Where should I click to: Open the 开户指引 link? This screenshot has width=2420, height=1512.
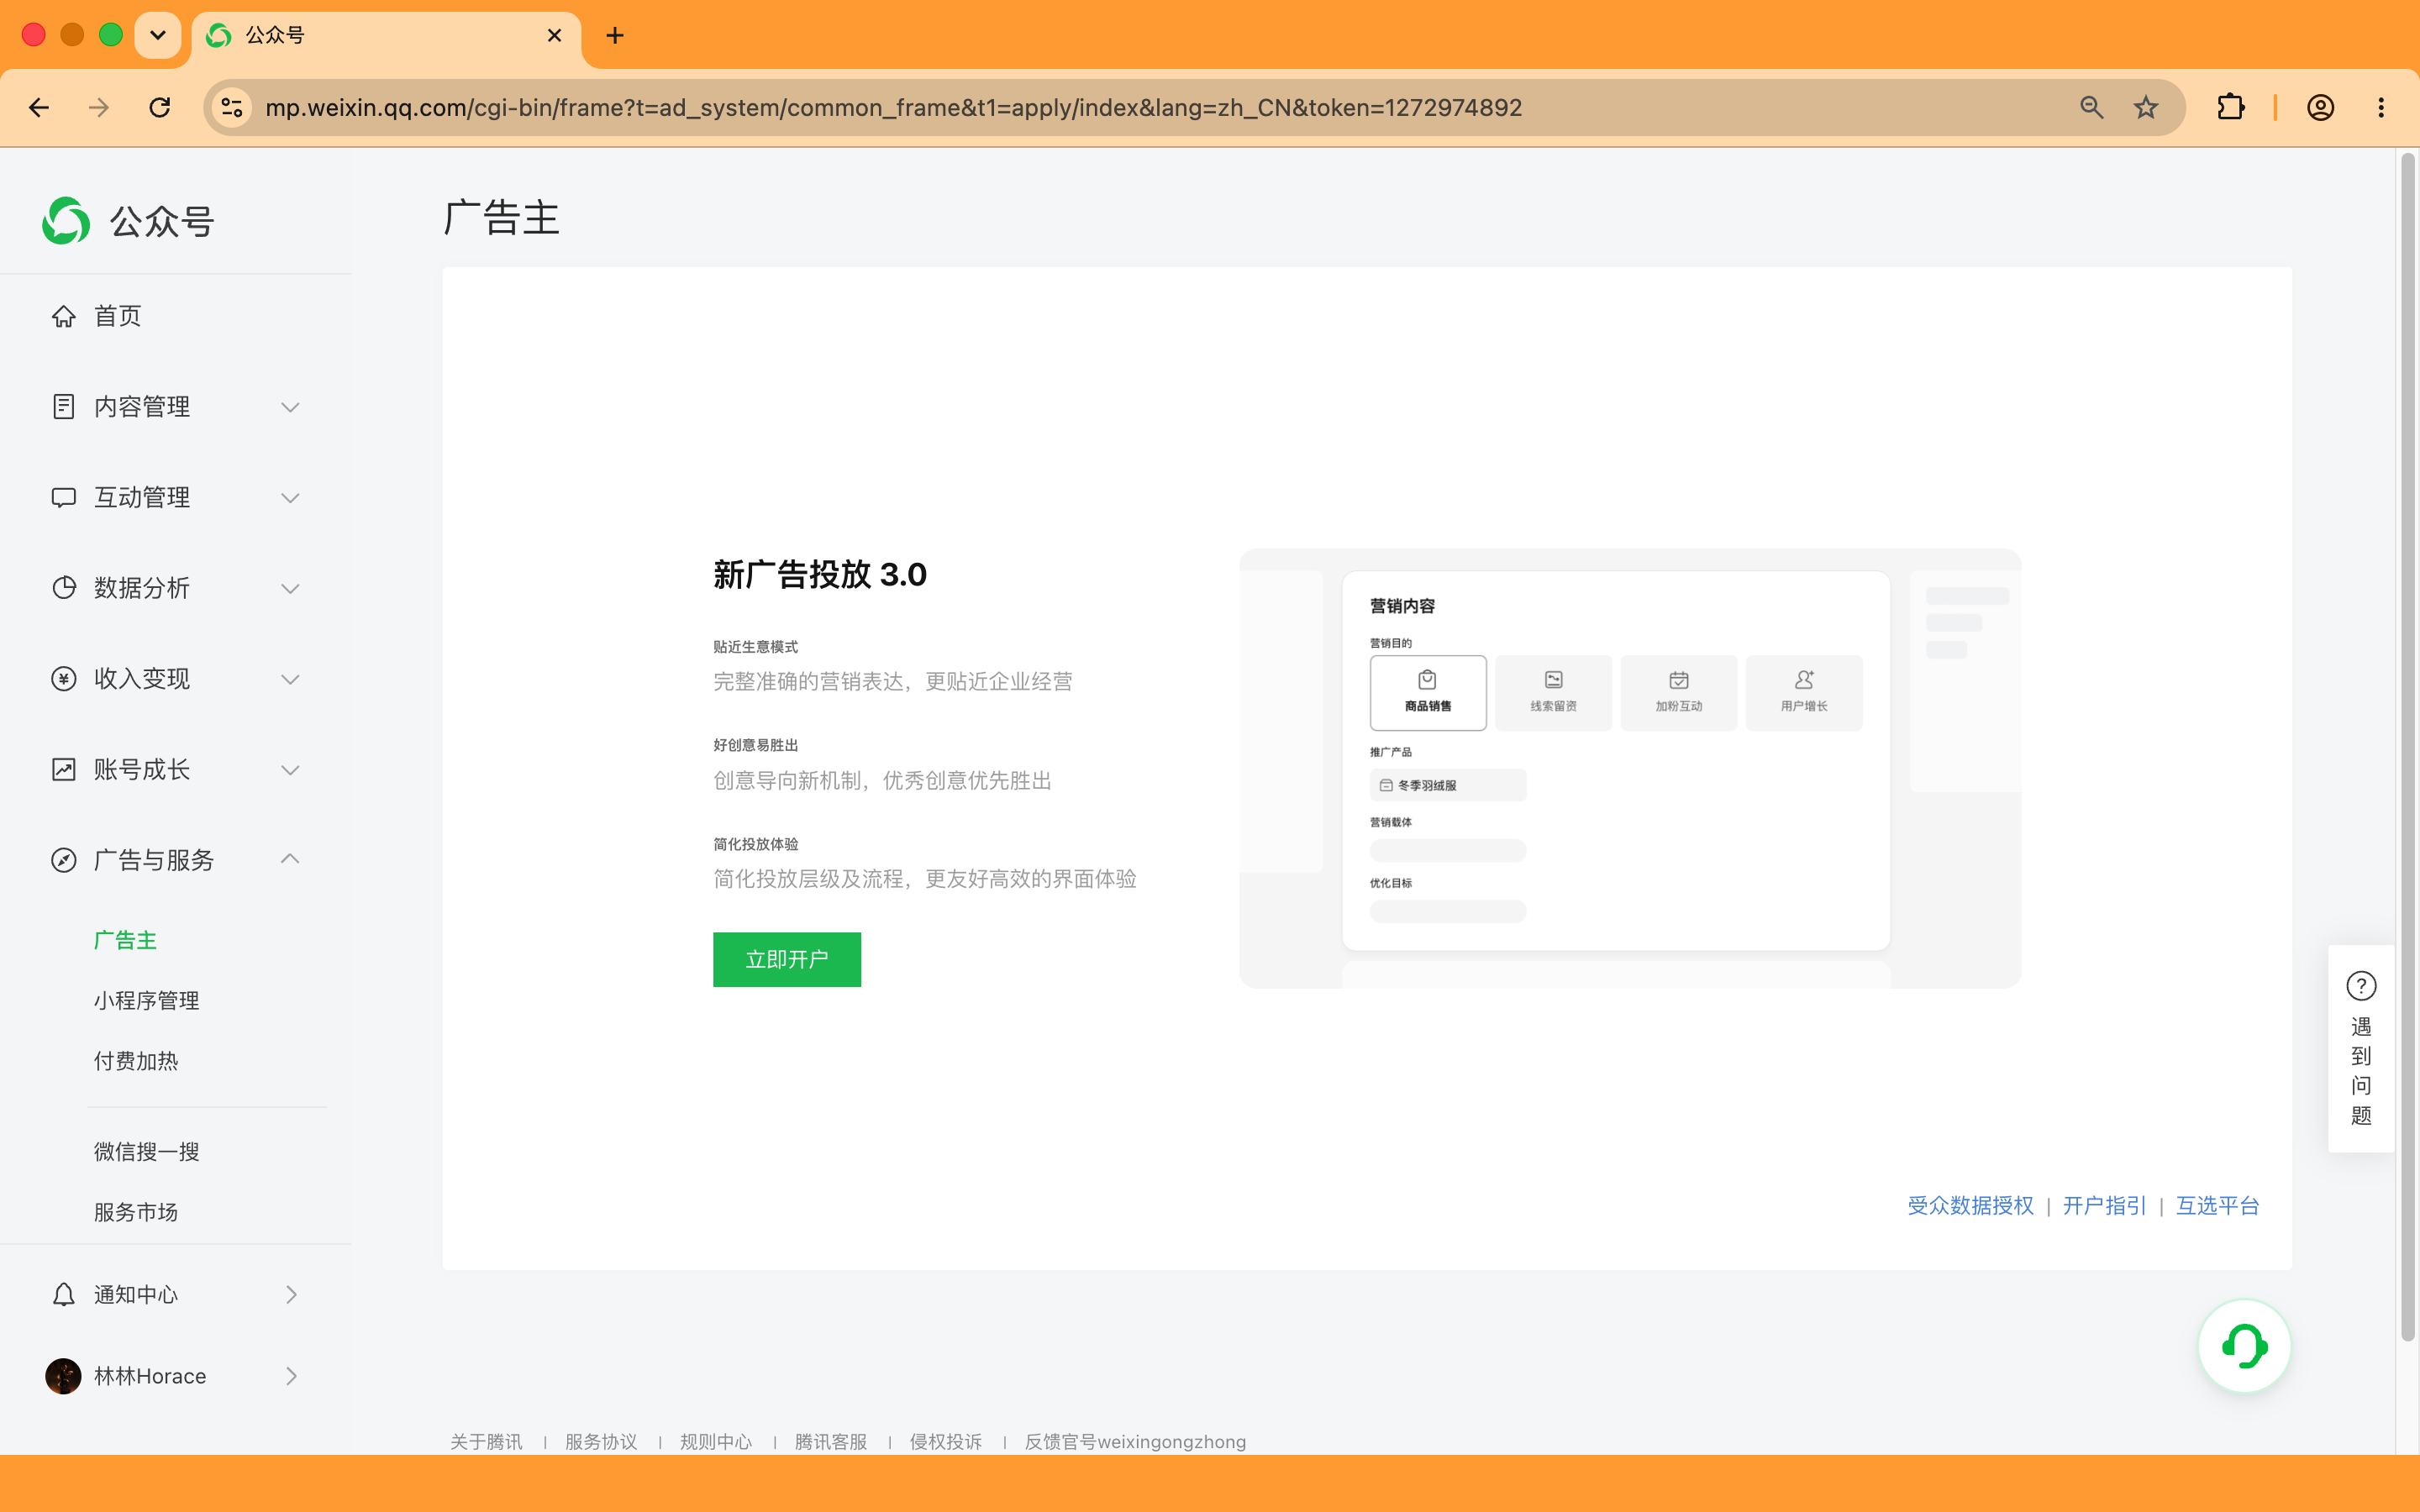point(2104,1205)
